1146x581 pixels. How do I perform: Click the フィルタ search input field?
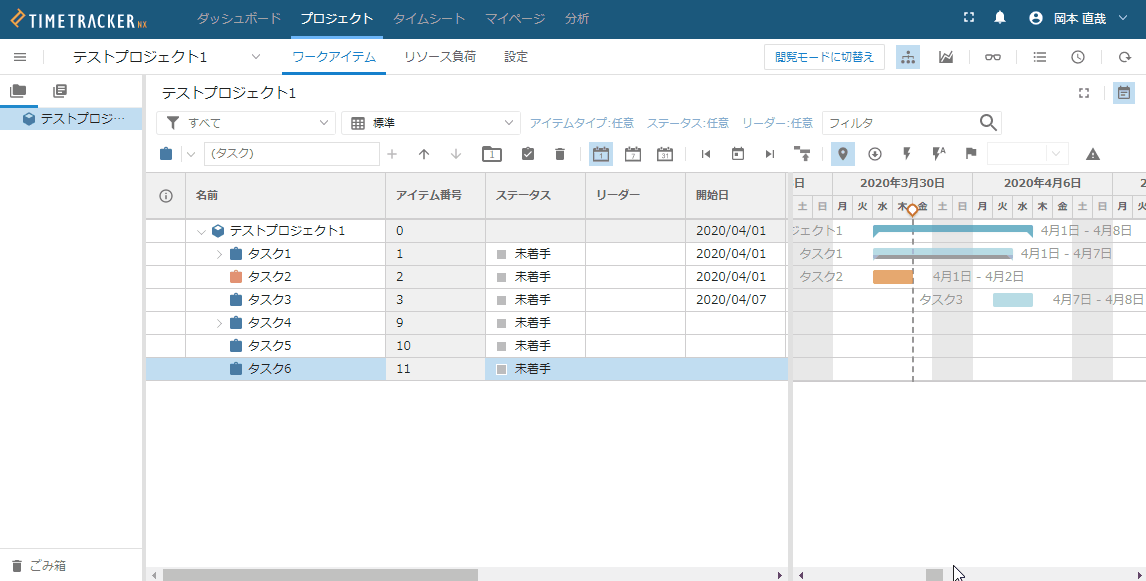pyautogui.click(x=898, y=123)
